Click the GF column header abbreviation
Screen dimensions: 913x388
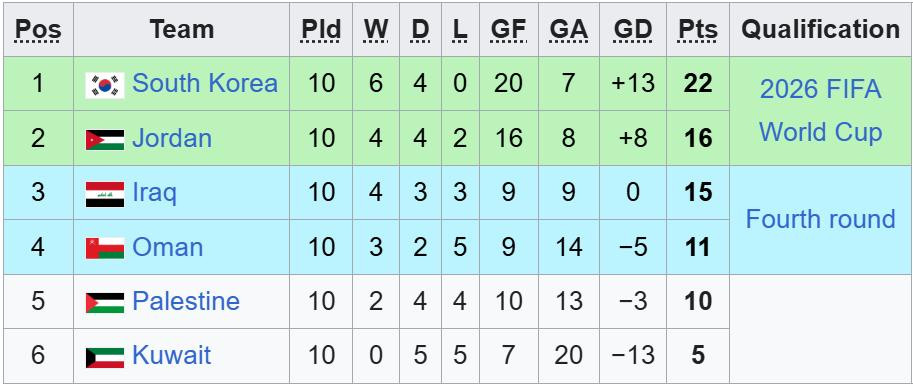(x=508, y=29)
